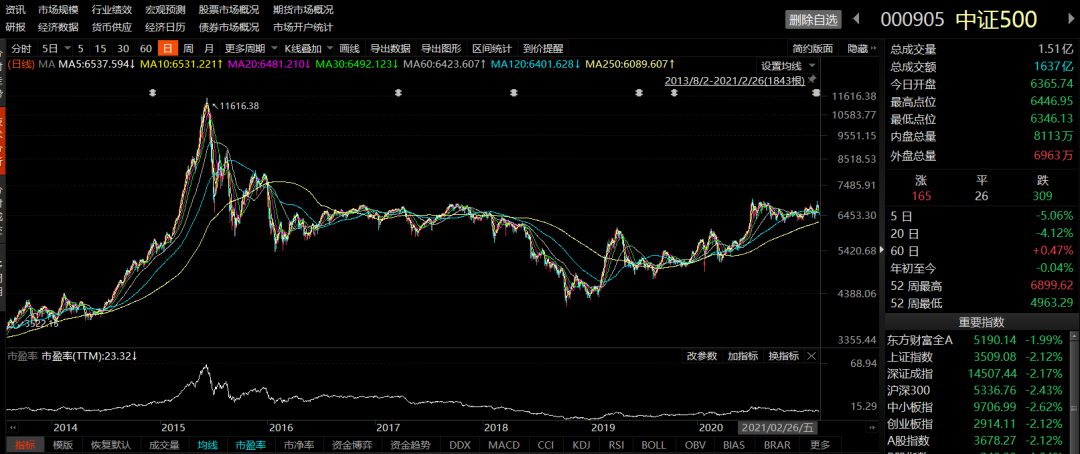Click the 删除自选 button
Image resolution: width=1080 pixels, height=454 pixels.
click(814, 20)
